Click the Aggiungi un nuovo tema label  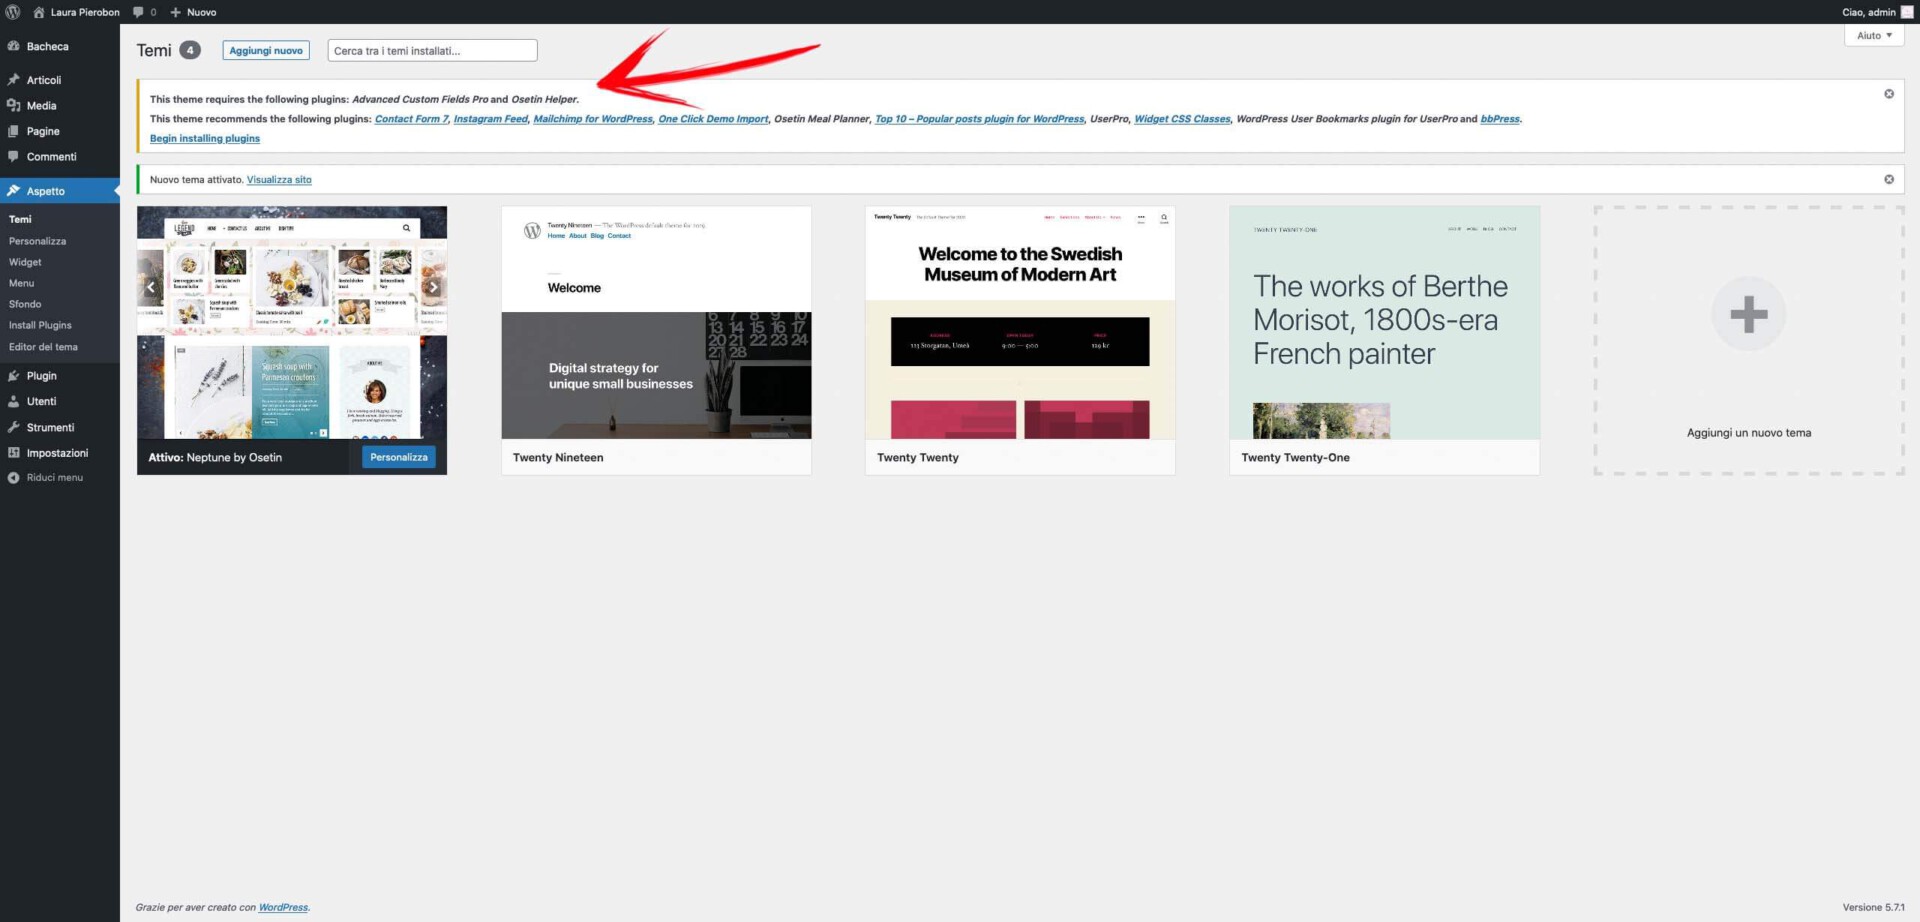[1749, 433]
